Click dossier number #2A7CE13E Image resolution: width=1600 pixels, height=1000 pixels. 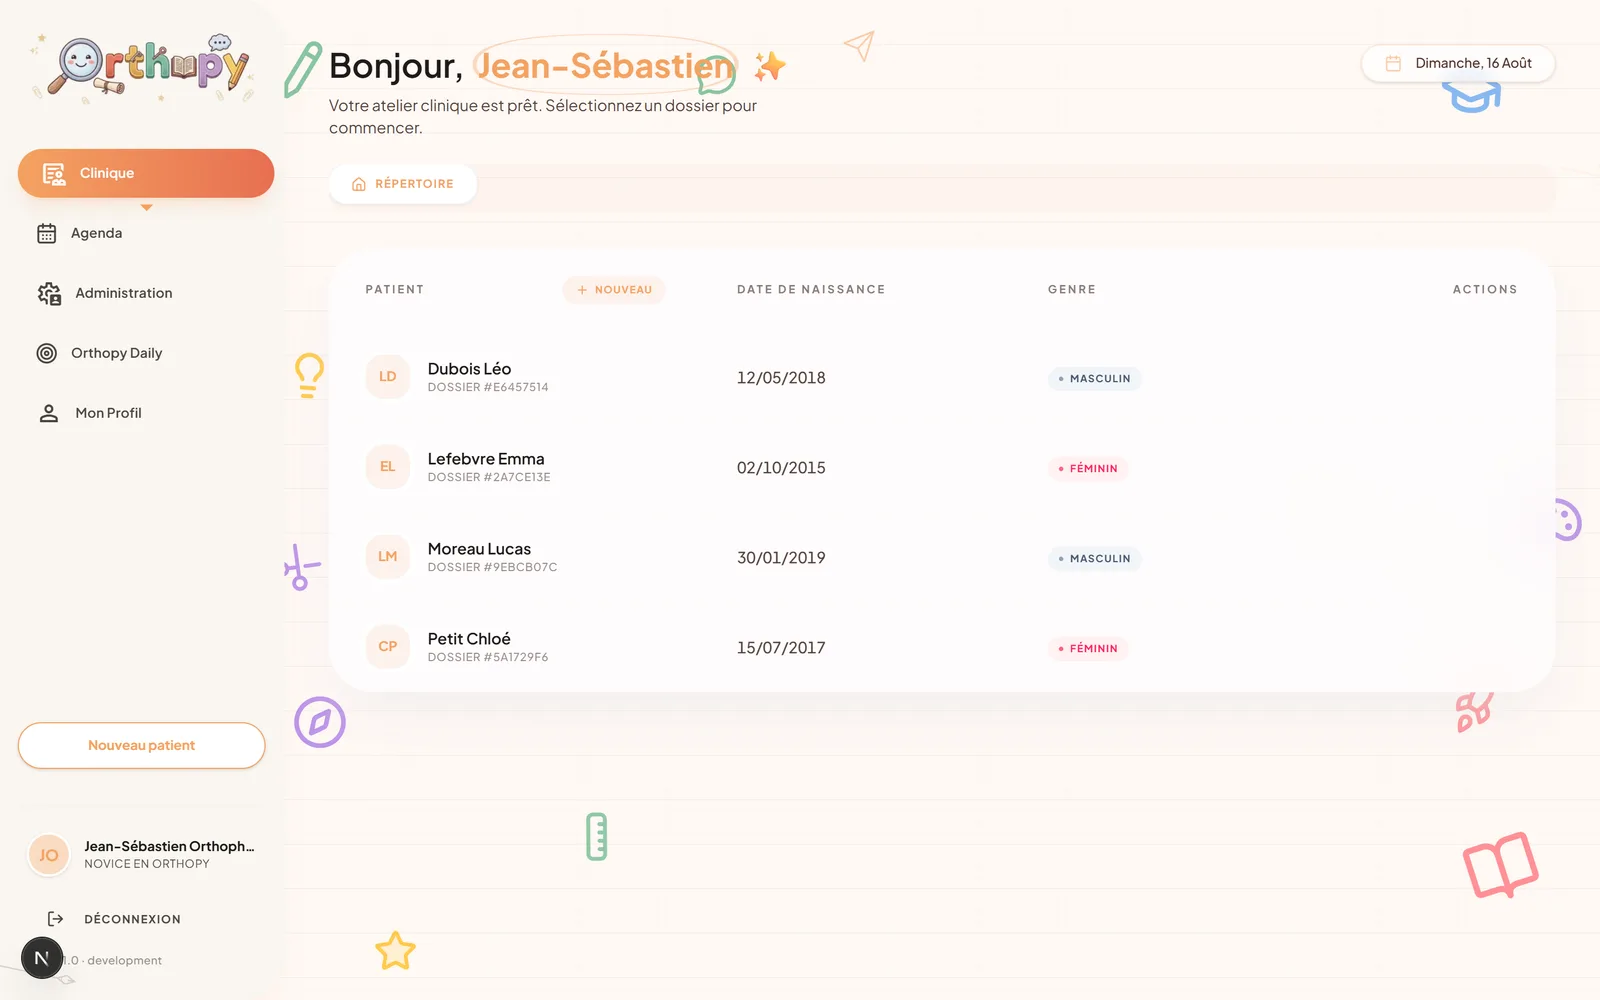[489, 478]
